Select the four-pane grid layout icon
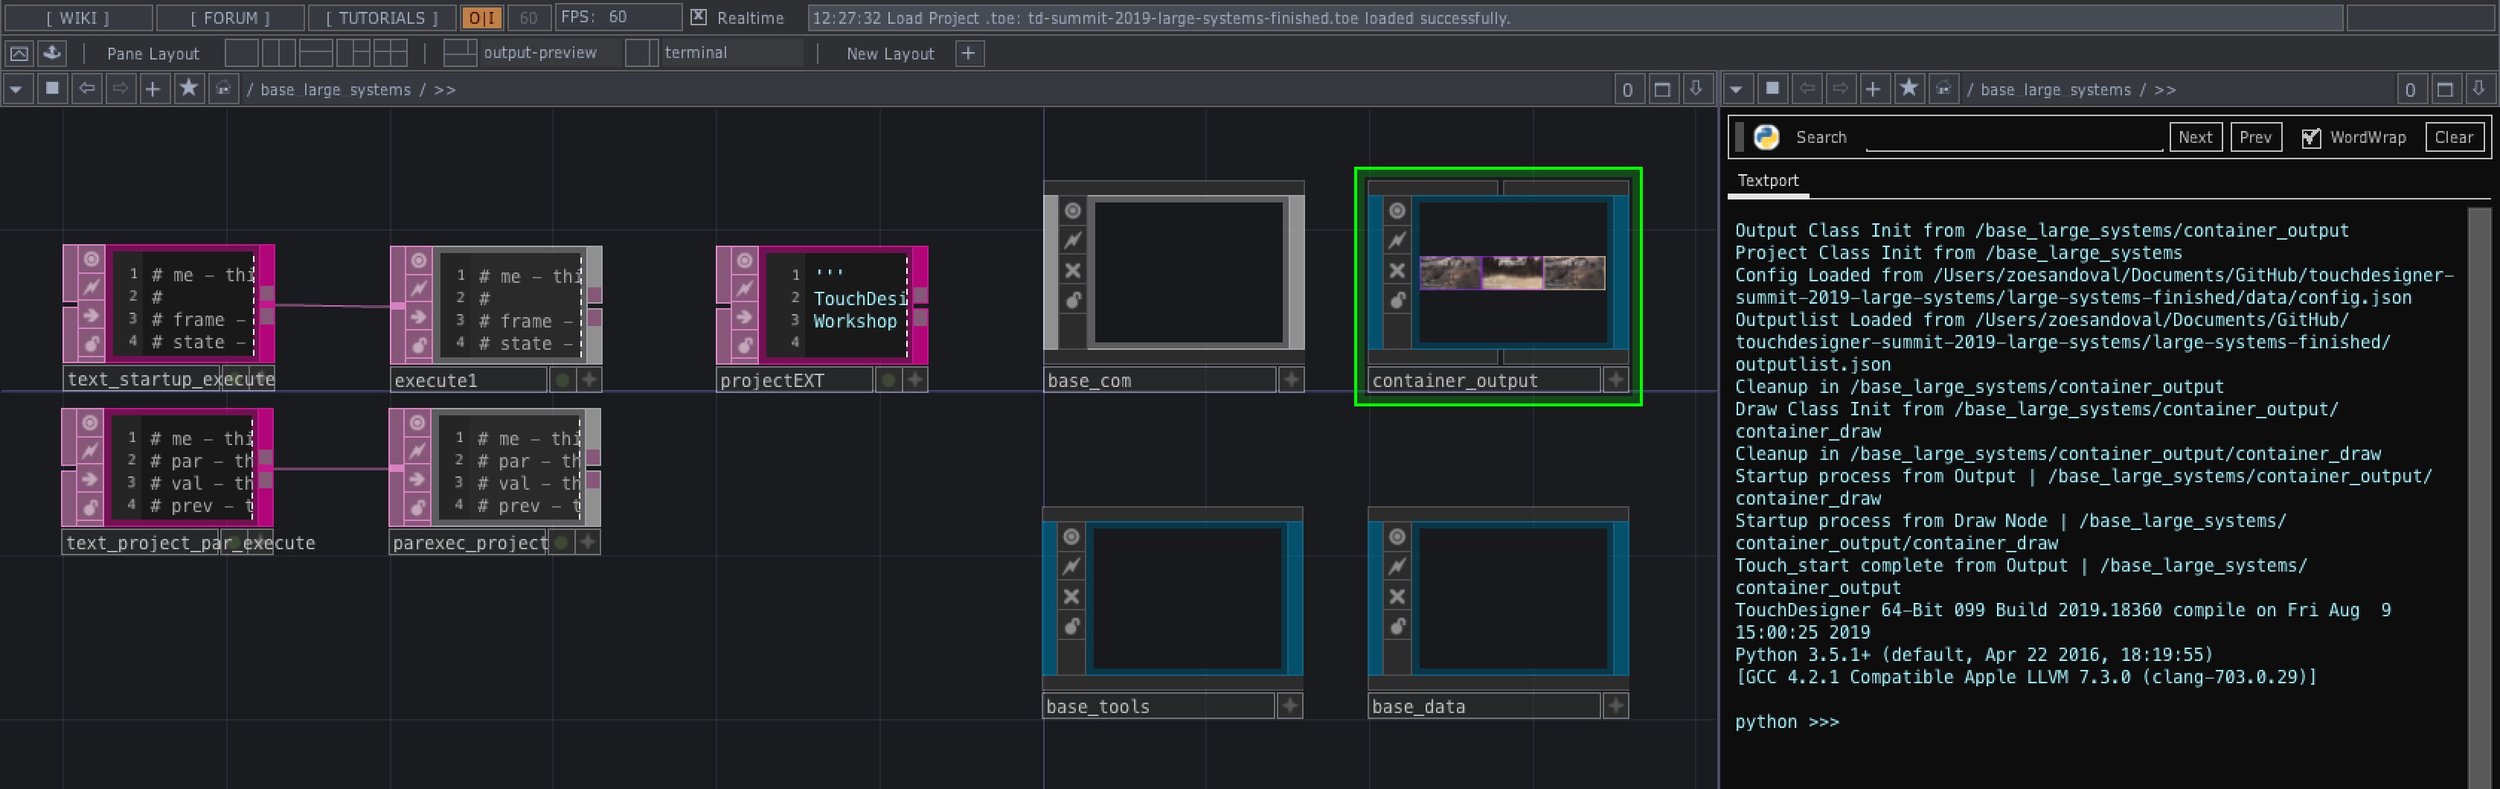The image size is (2500, 789). 389,53
